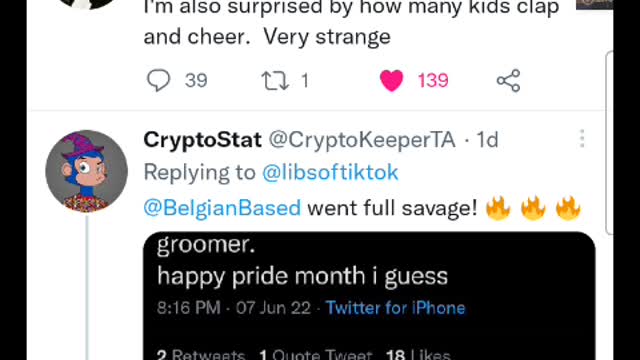This screenshot has width=640, height=360.
Task: Click the 139 likes count
Action: [x=433, y=80]
